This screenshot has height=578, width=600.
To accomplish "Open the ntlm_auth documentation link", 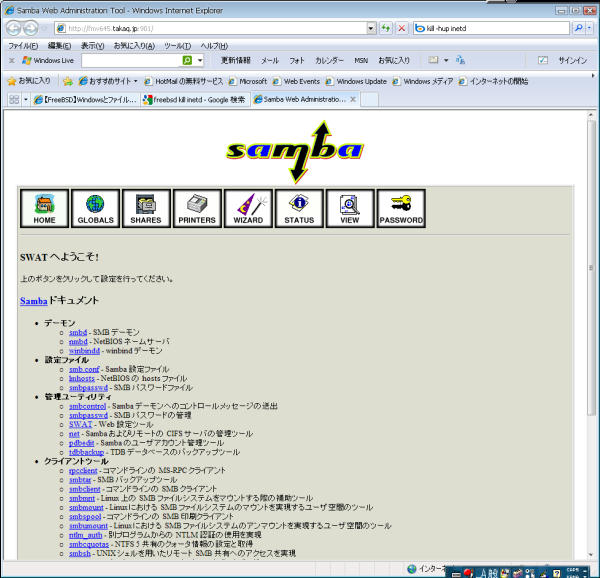I will (86, 534).
